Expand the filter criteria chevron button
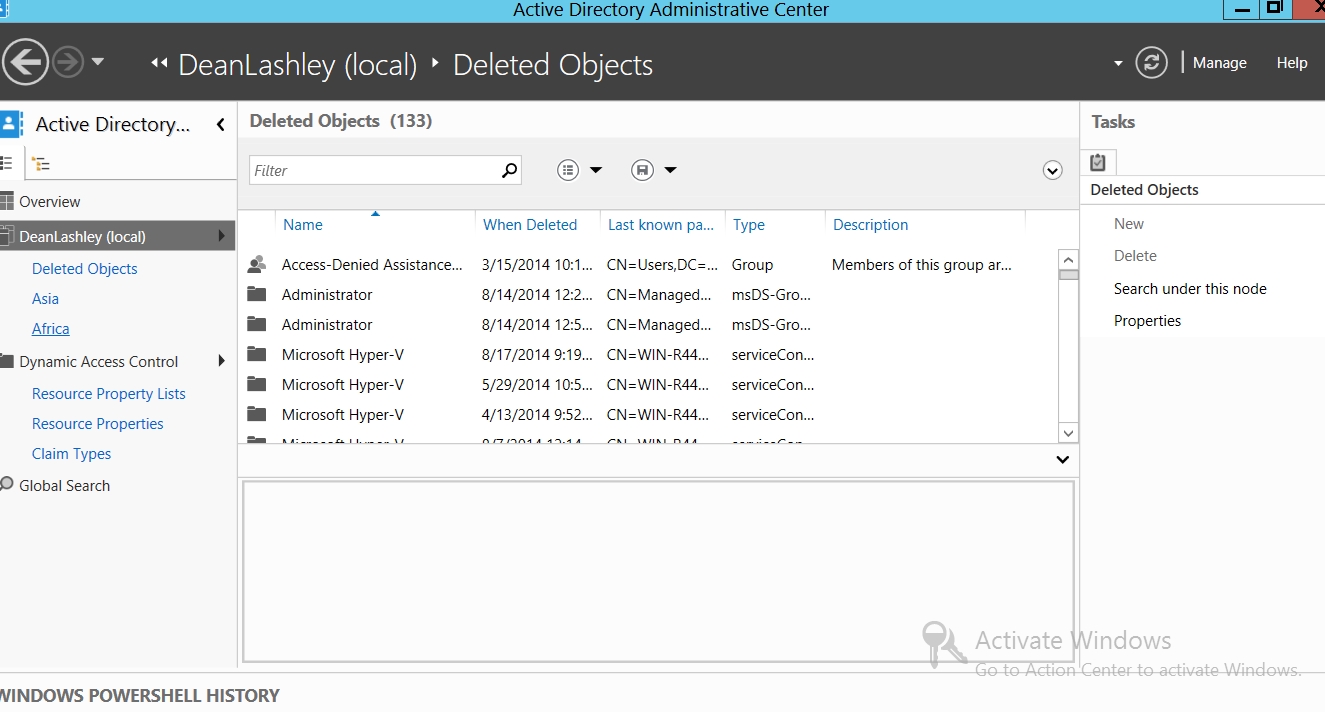This screenshot has width=1325, height=712. pos(1052,170)
